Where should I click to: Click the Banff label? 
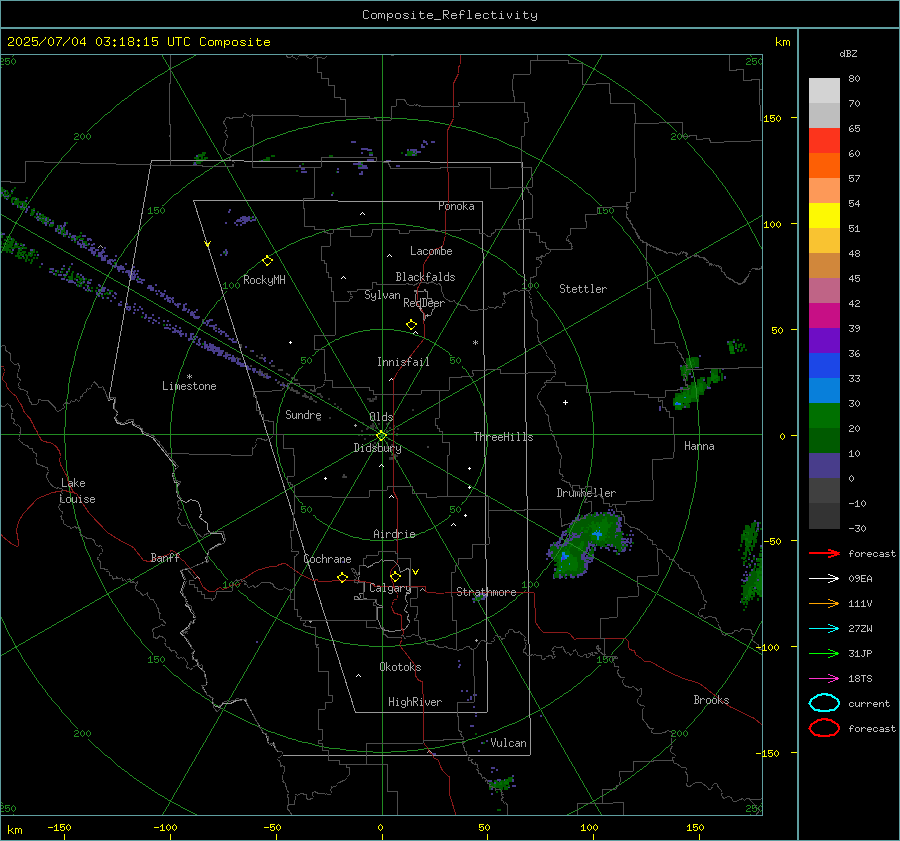[x=165, y=558]
